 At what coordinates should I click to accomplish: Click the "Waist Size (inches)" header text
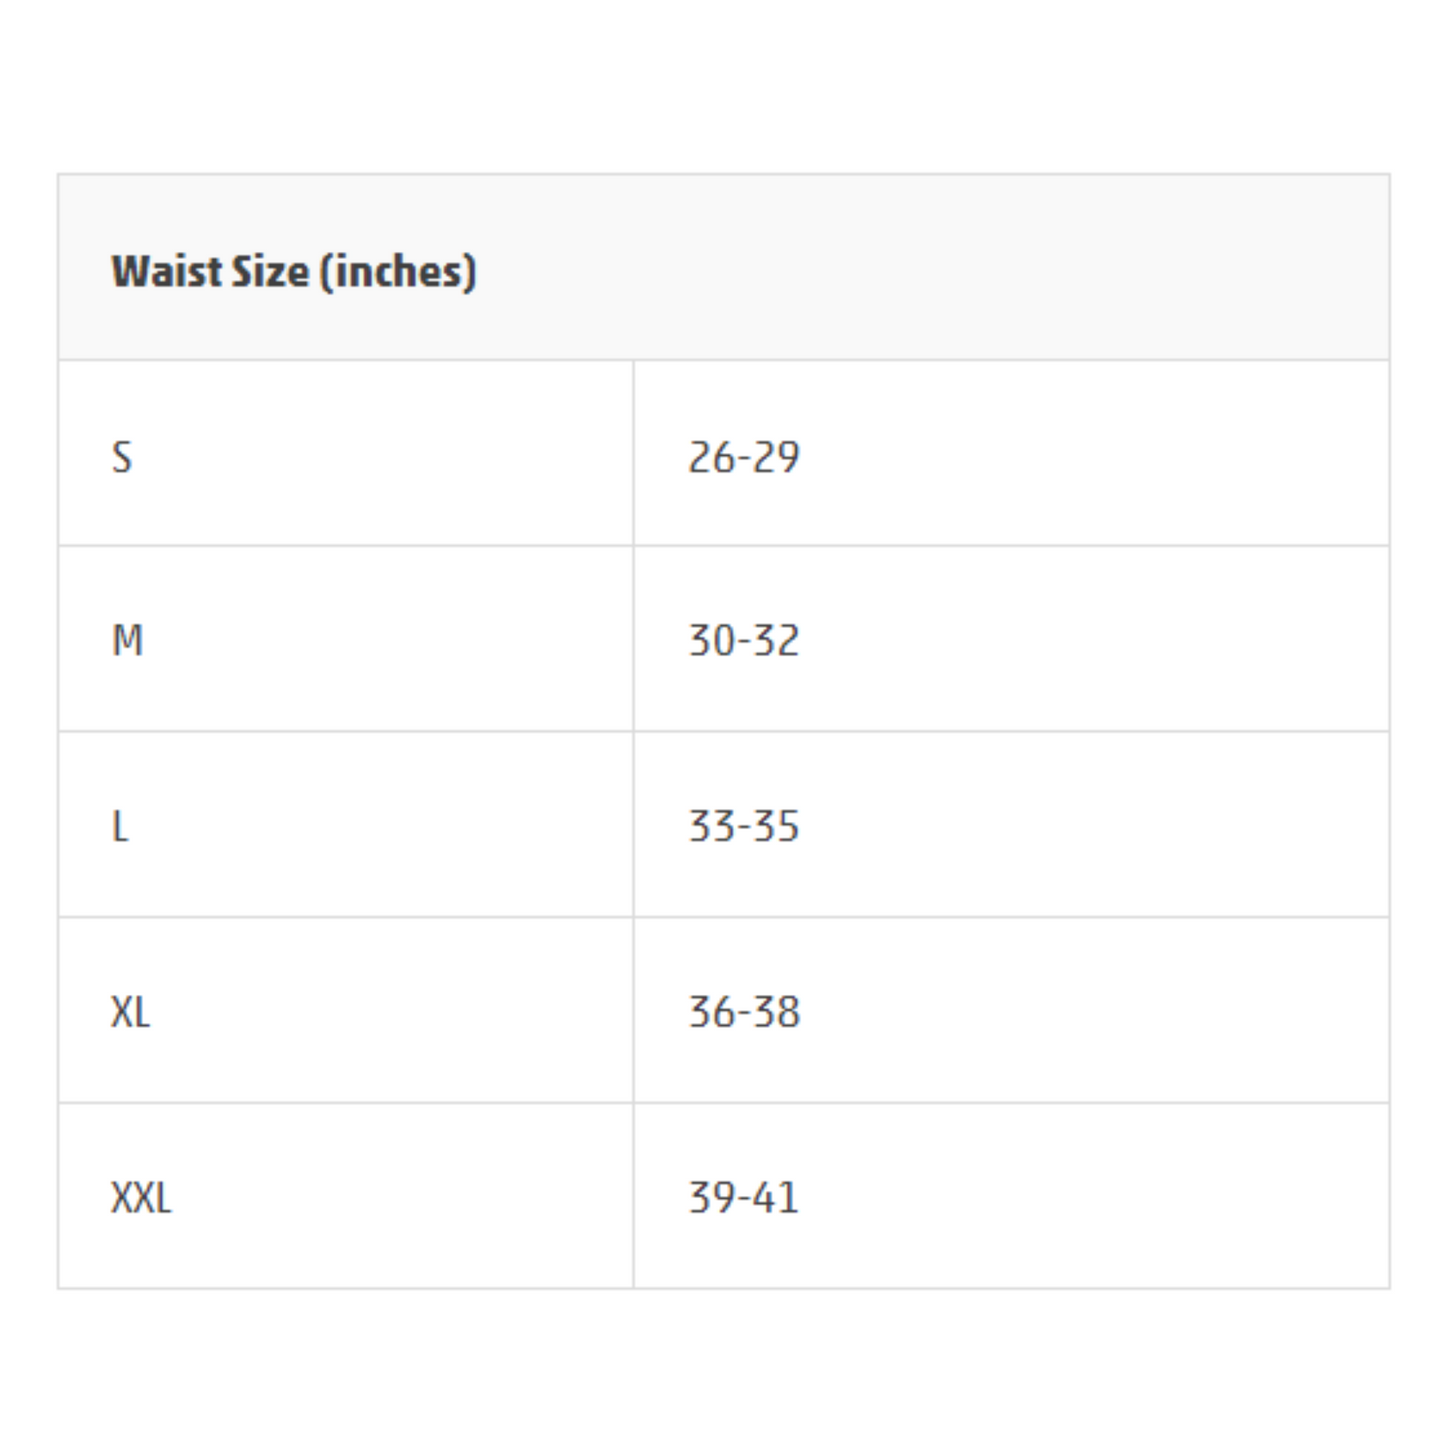pos(293,271)
